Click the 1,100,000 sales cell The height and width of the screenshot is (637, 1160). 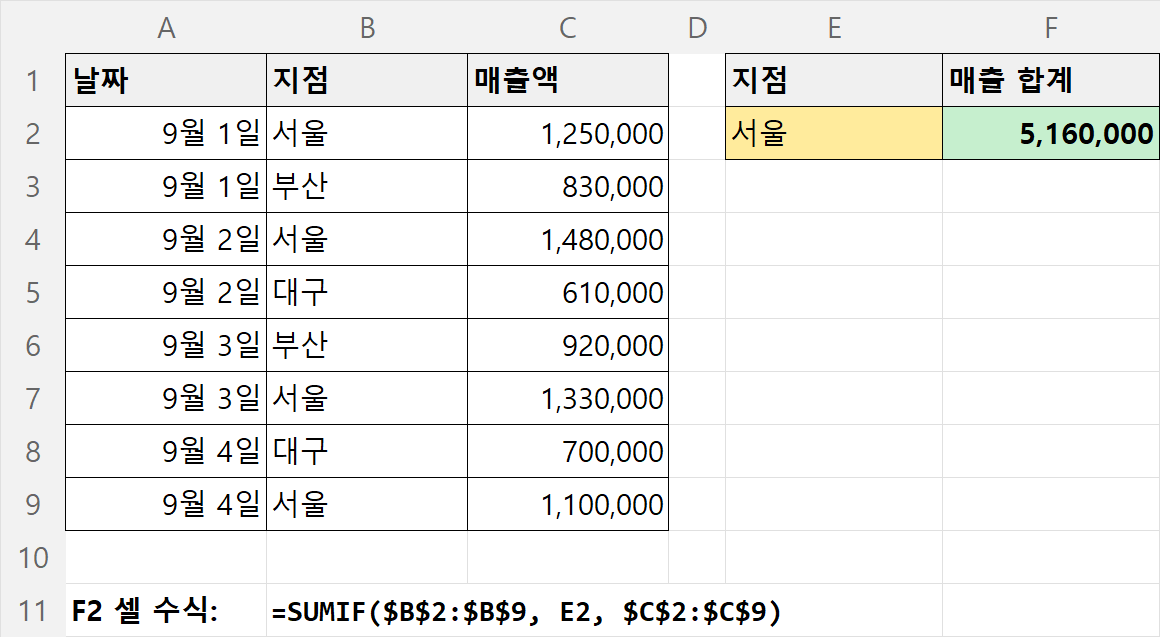pos(567,505)
